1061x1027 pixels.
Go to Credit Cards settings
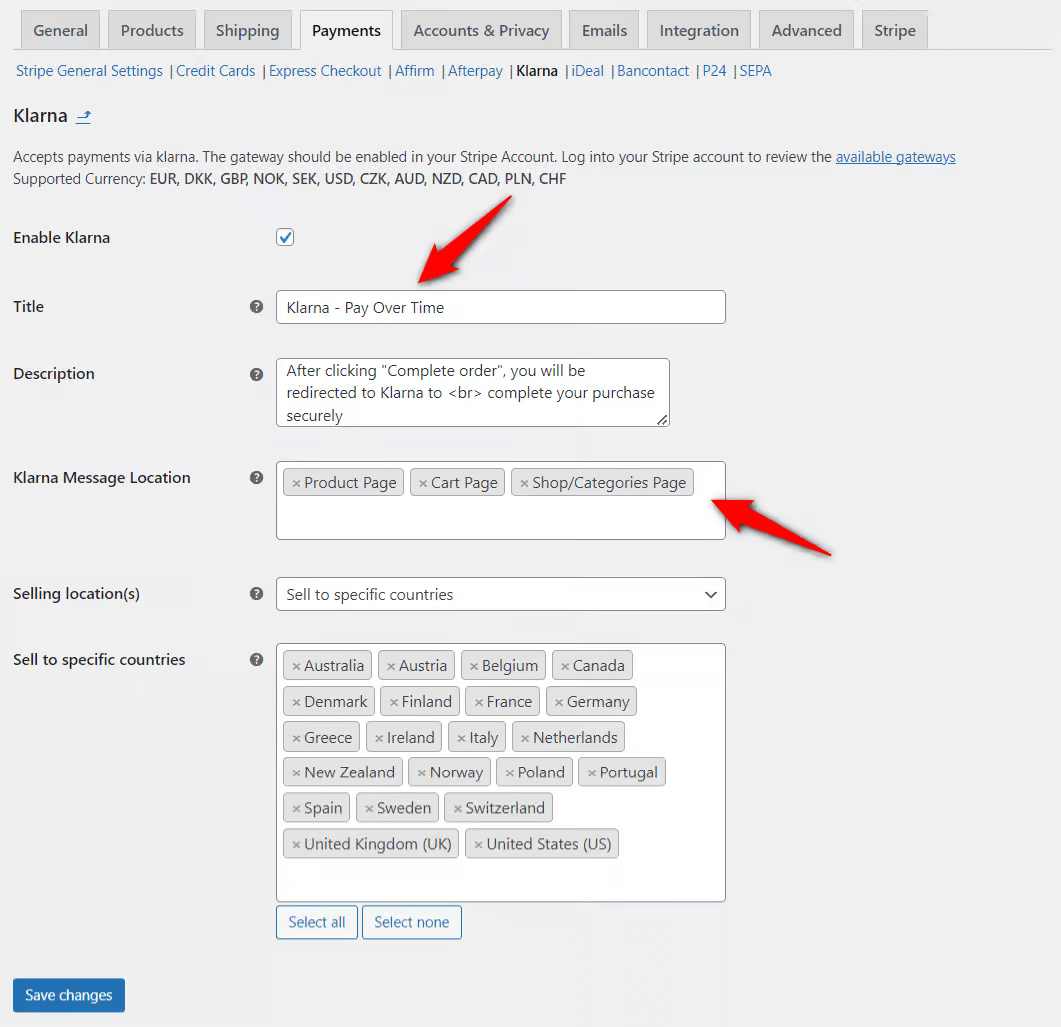pyautogui.click(x=216, y=71)
